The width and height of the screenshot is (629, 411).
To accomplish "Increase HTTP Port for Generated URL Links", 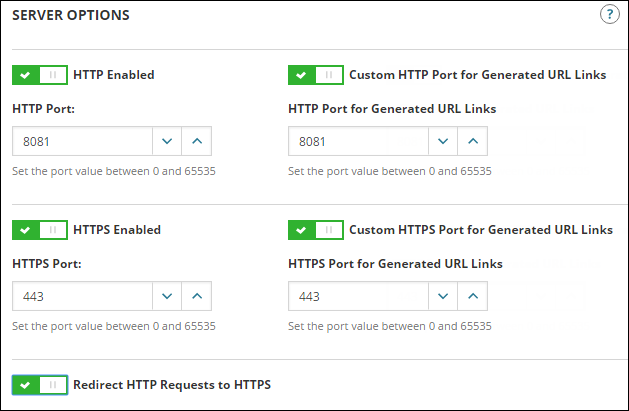I will (x=473, y=141).
